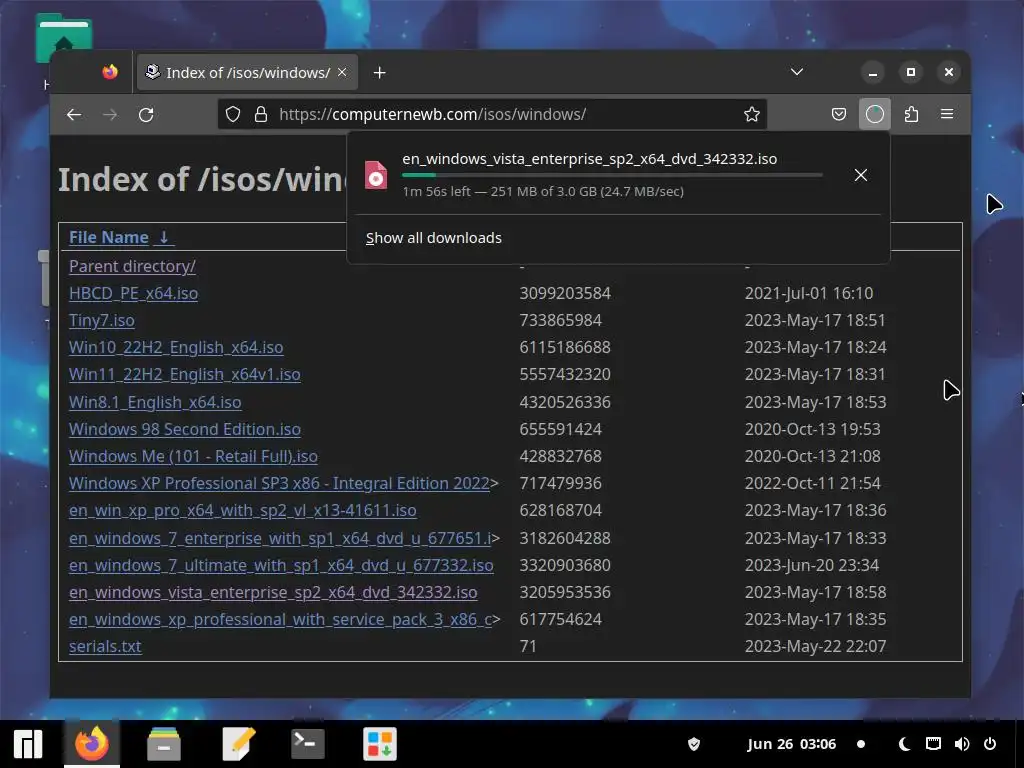Open the software manager taskbar icon
The width and height of the screenshot is (1024, 768).
point(379,744)
